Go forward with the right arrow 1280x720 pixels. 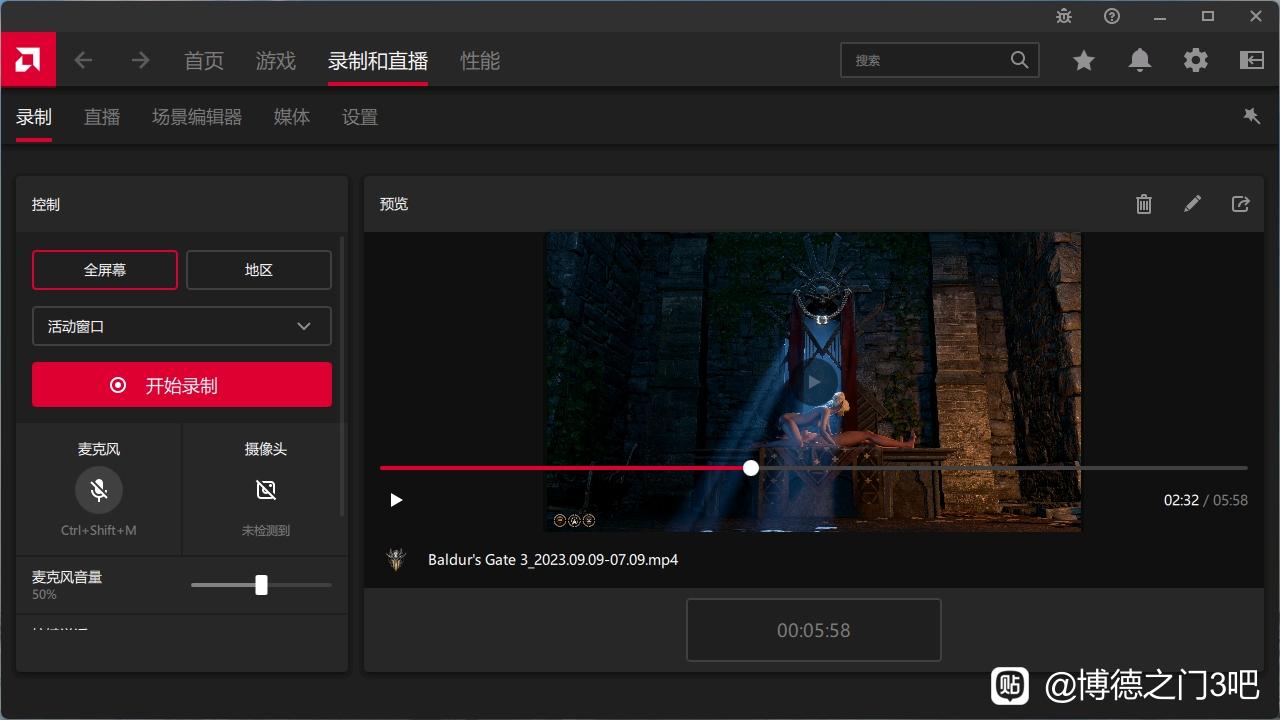click(140, 60)
